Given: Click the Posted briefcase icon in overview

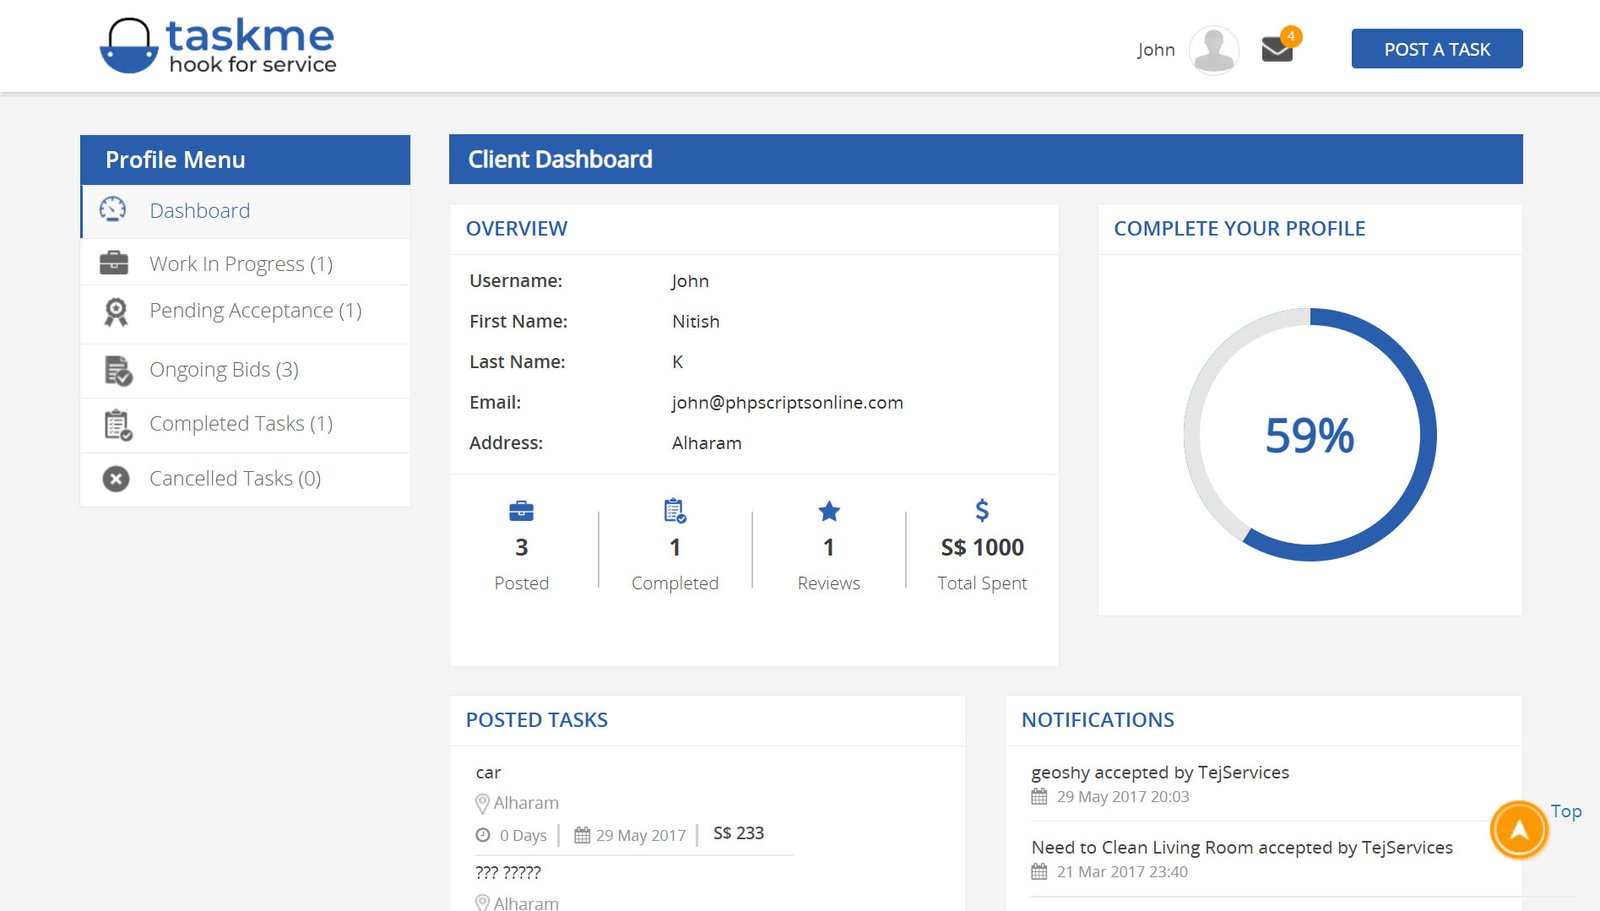Looking at the screenshot, I should pos(521,511).
